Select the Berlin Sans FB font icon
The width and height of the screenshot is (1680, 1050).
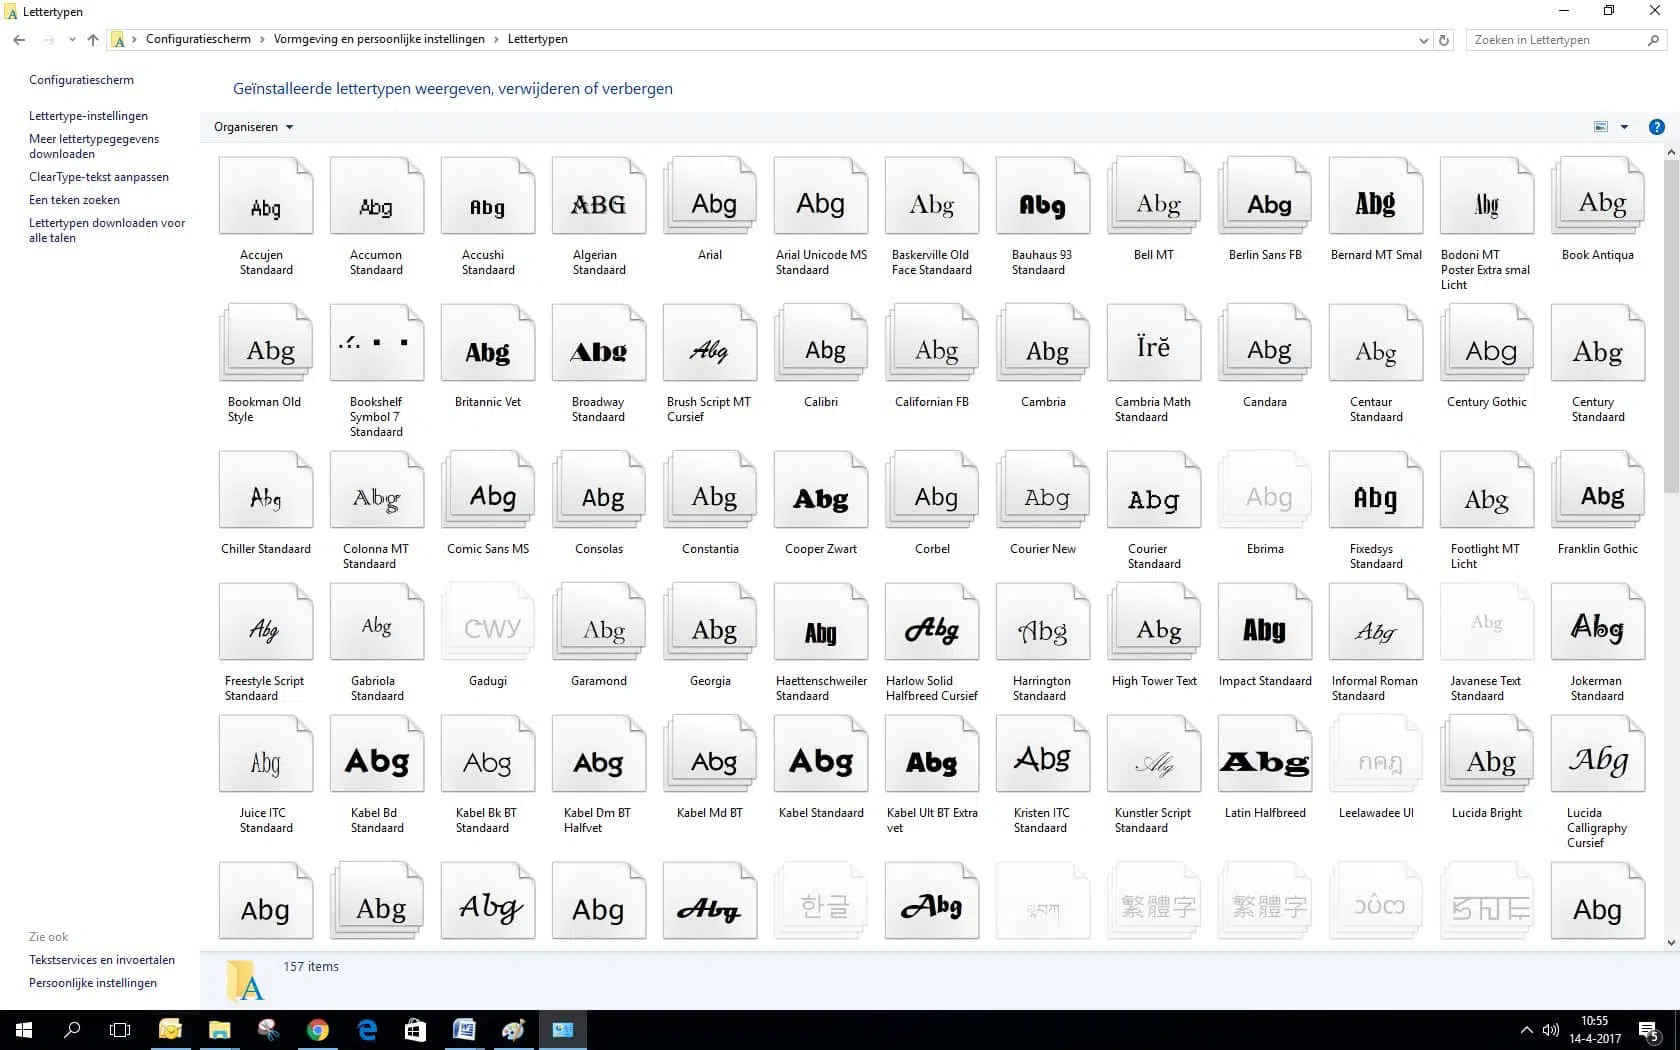(1265, 196)
